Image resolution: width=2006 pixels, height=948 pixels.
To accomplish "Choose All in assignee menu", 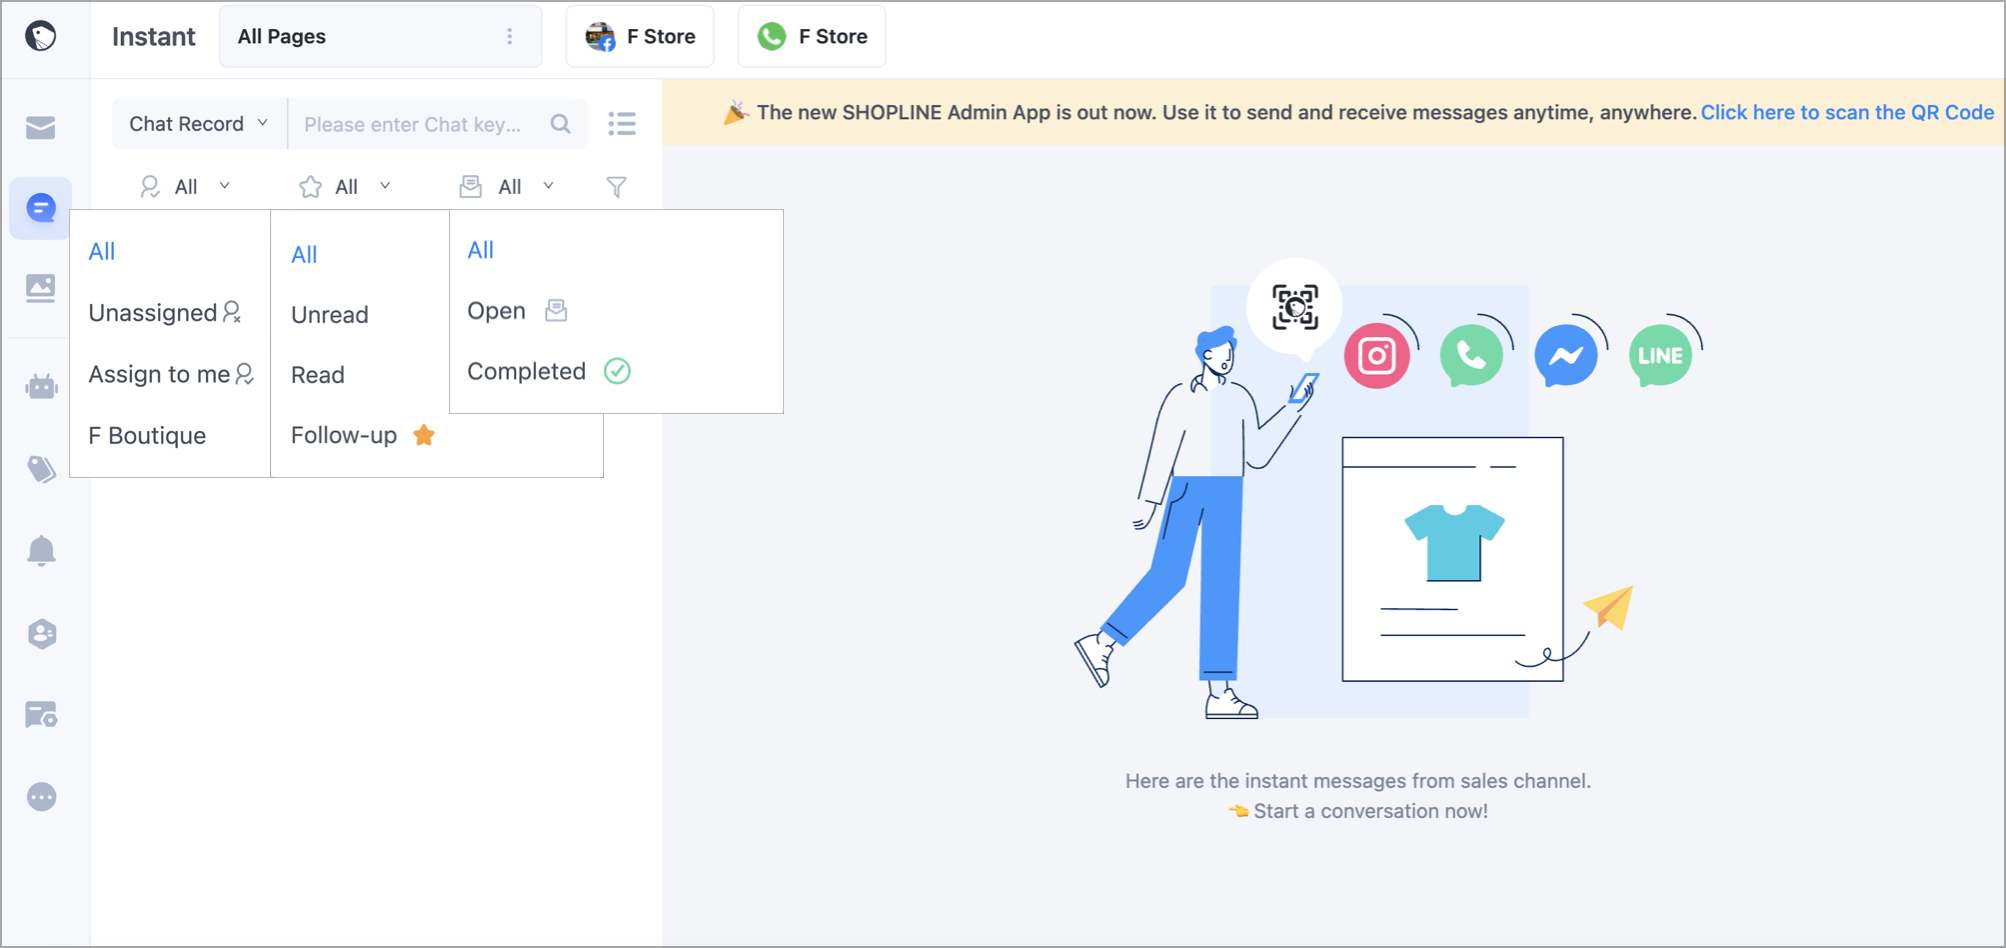I will 102,251.
